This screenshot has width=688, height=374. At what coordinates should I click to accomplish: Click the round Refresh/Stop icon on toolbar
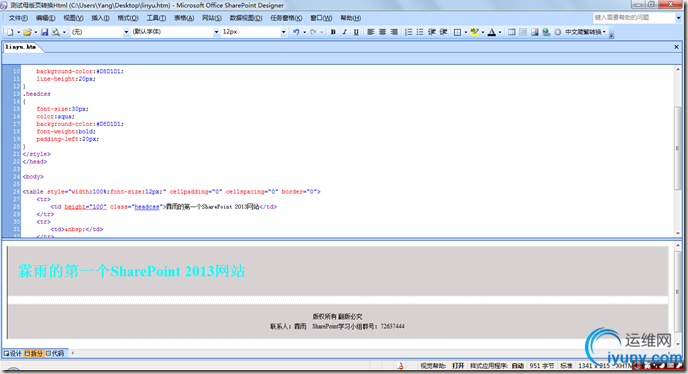coord(558,32)
